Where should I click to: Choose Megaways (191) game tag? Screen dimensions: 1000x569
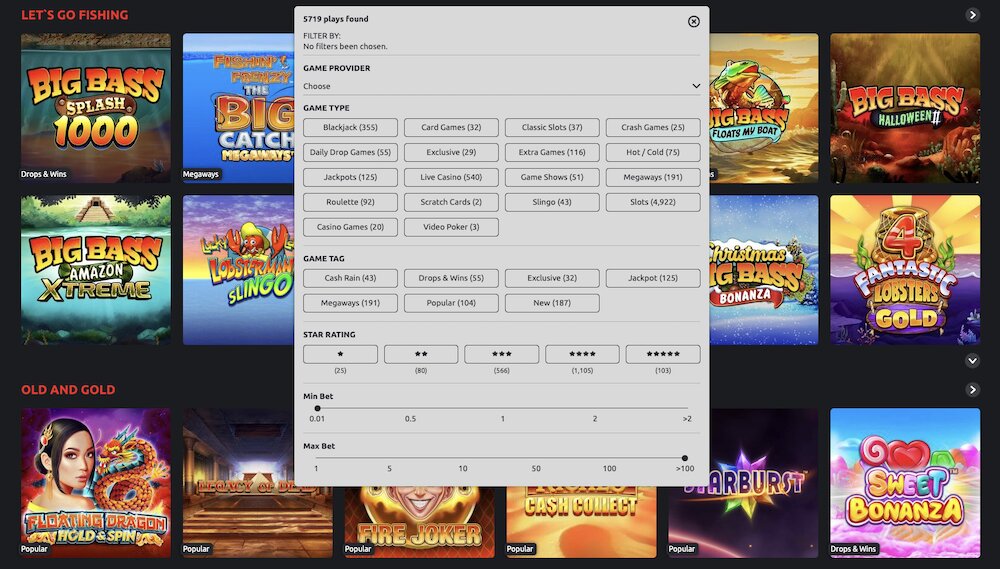350,302
